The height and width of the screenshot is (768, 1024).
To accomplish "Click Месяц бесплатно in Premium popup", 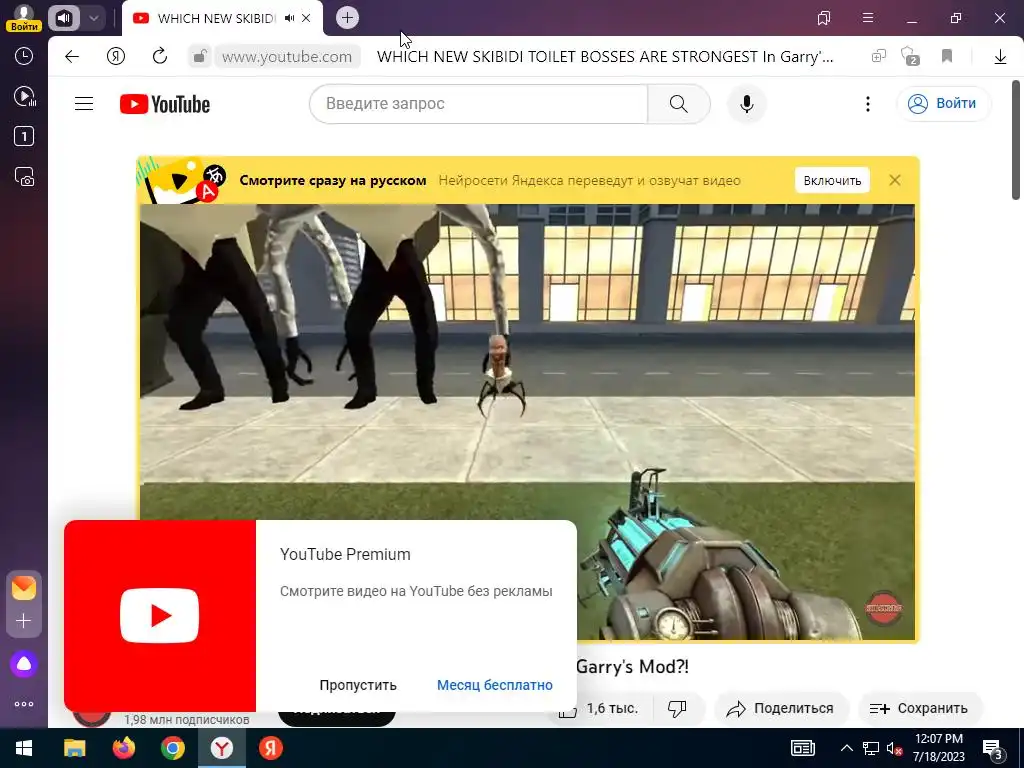I will coord(494,685).
